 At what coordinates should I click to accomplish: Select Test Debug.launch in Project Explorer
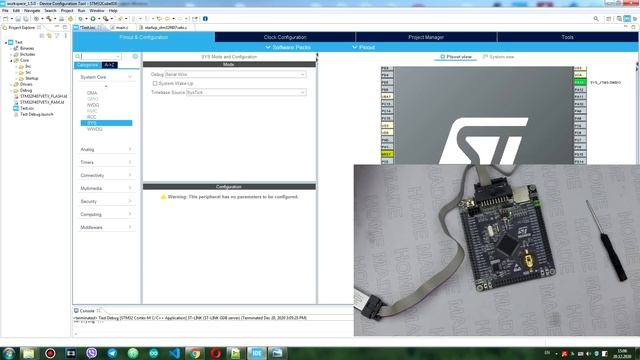[37, 114]
